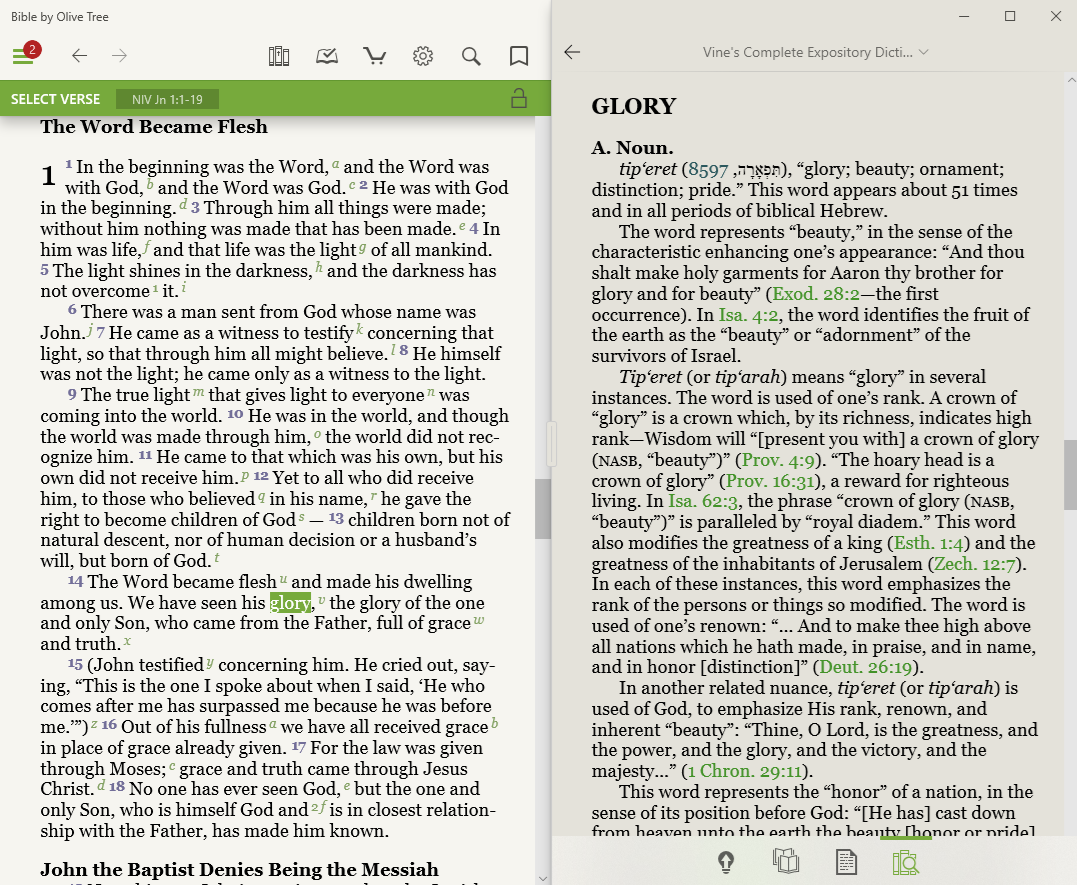Click the back navigation arrow in main toolbar
This screenshot has width=1077, height=885.
coord(80,56)
